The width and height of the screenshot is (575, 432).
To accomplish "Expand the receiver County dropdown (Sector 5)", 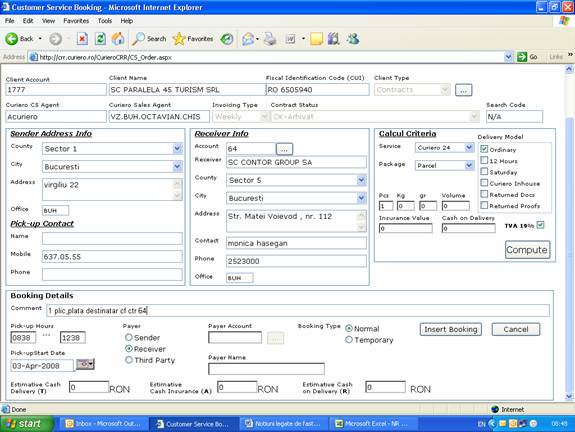I will pos(361,180).
